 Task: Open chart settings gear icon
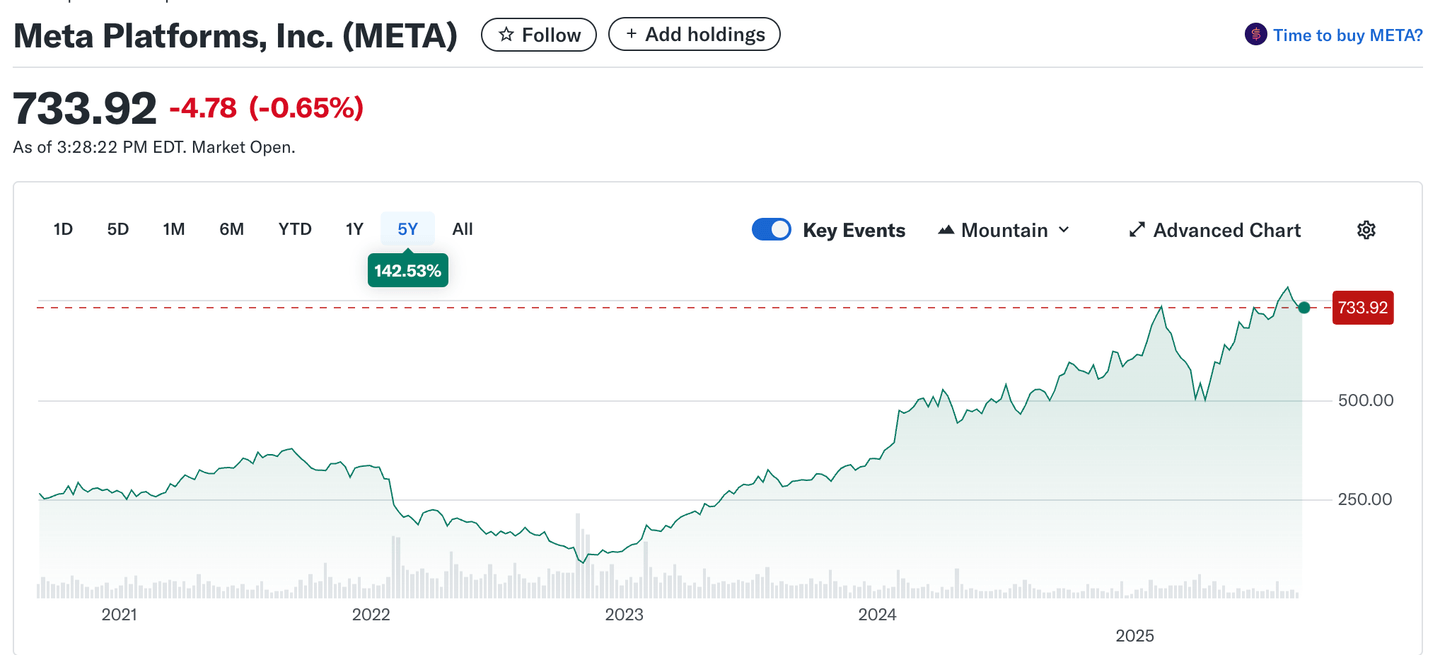coord(1366,230)
